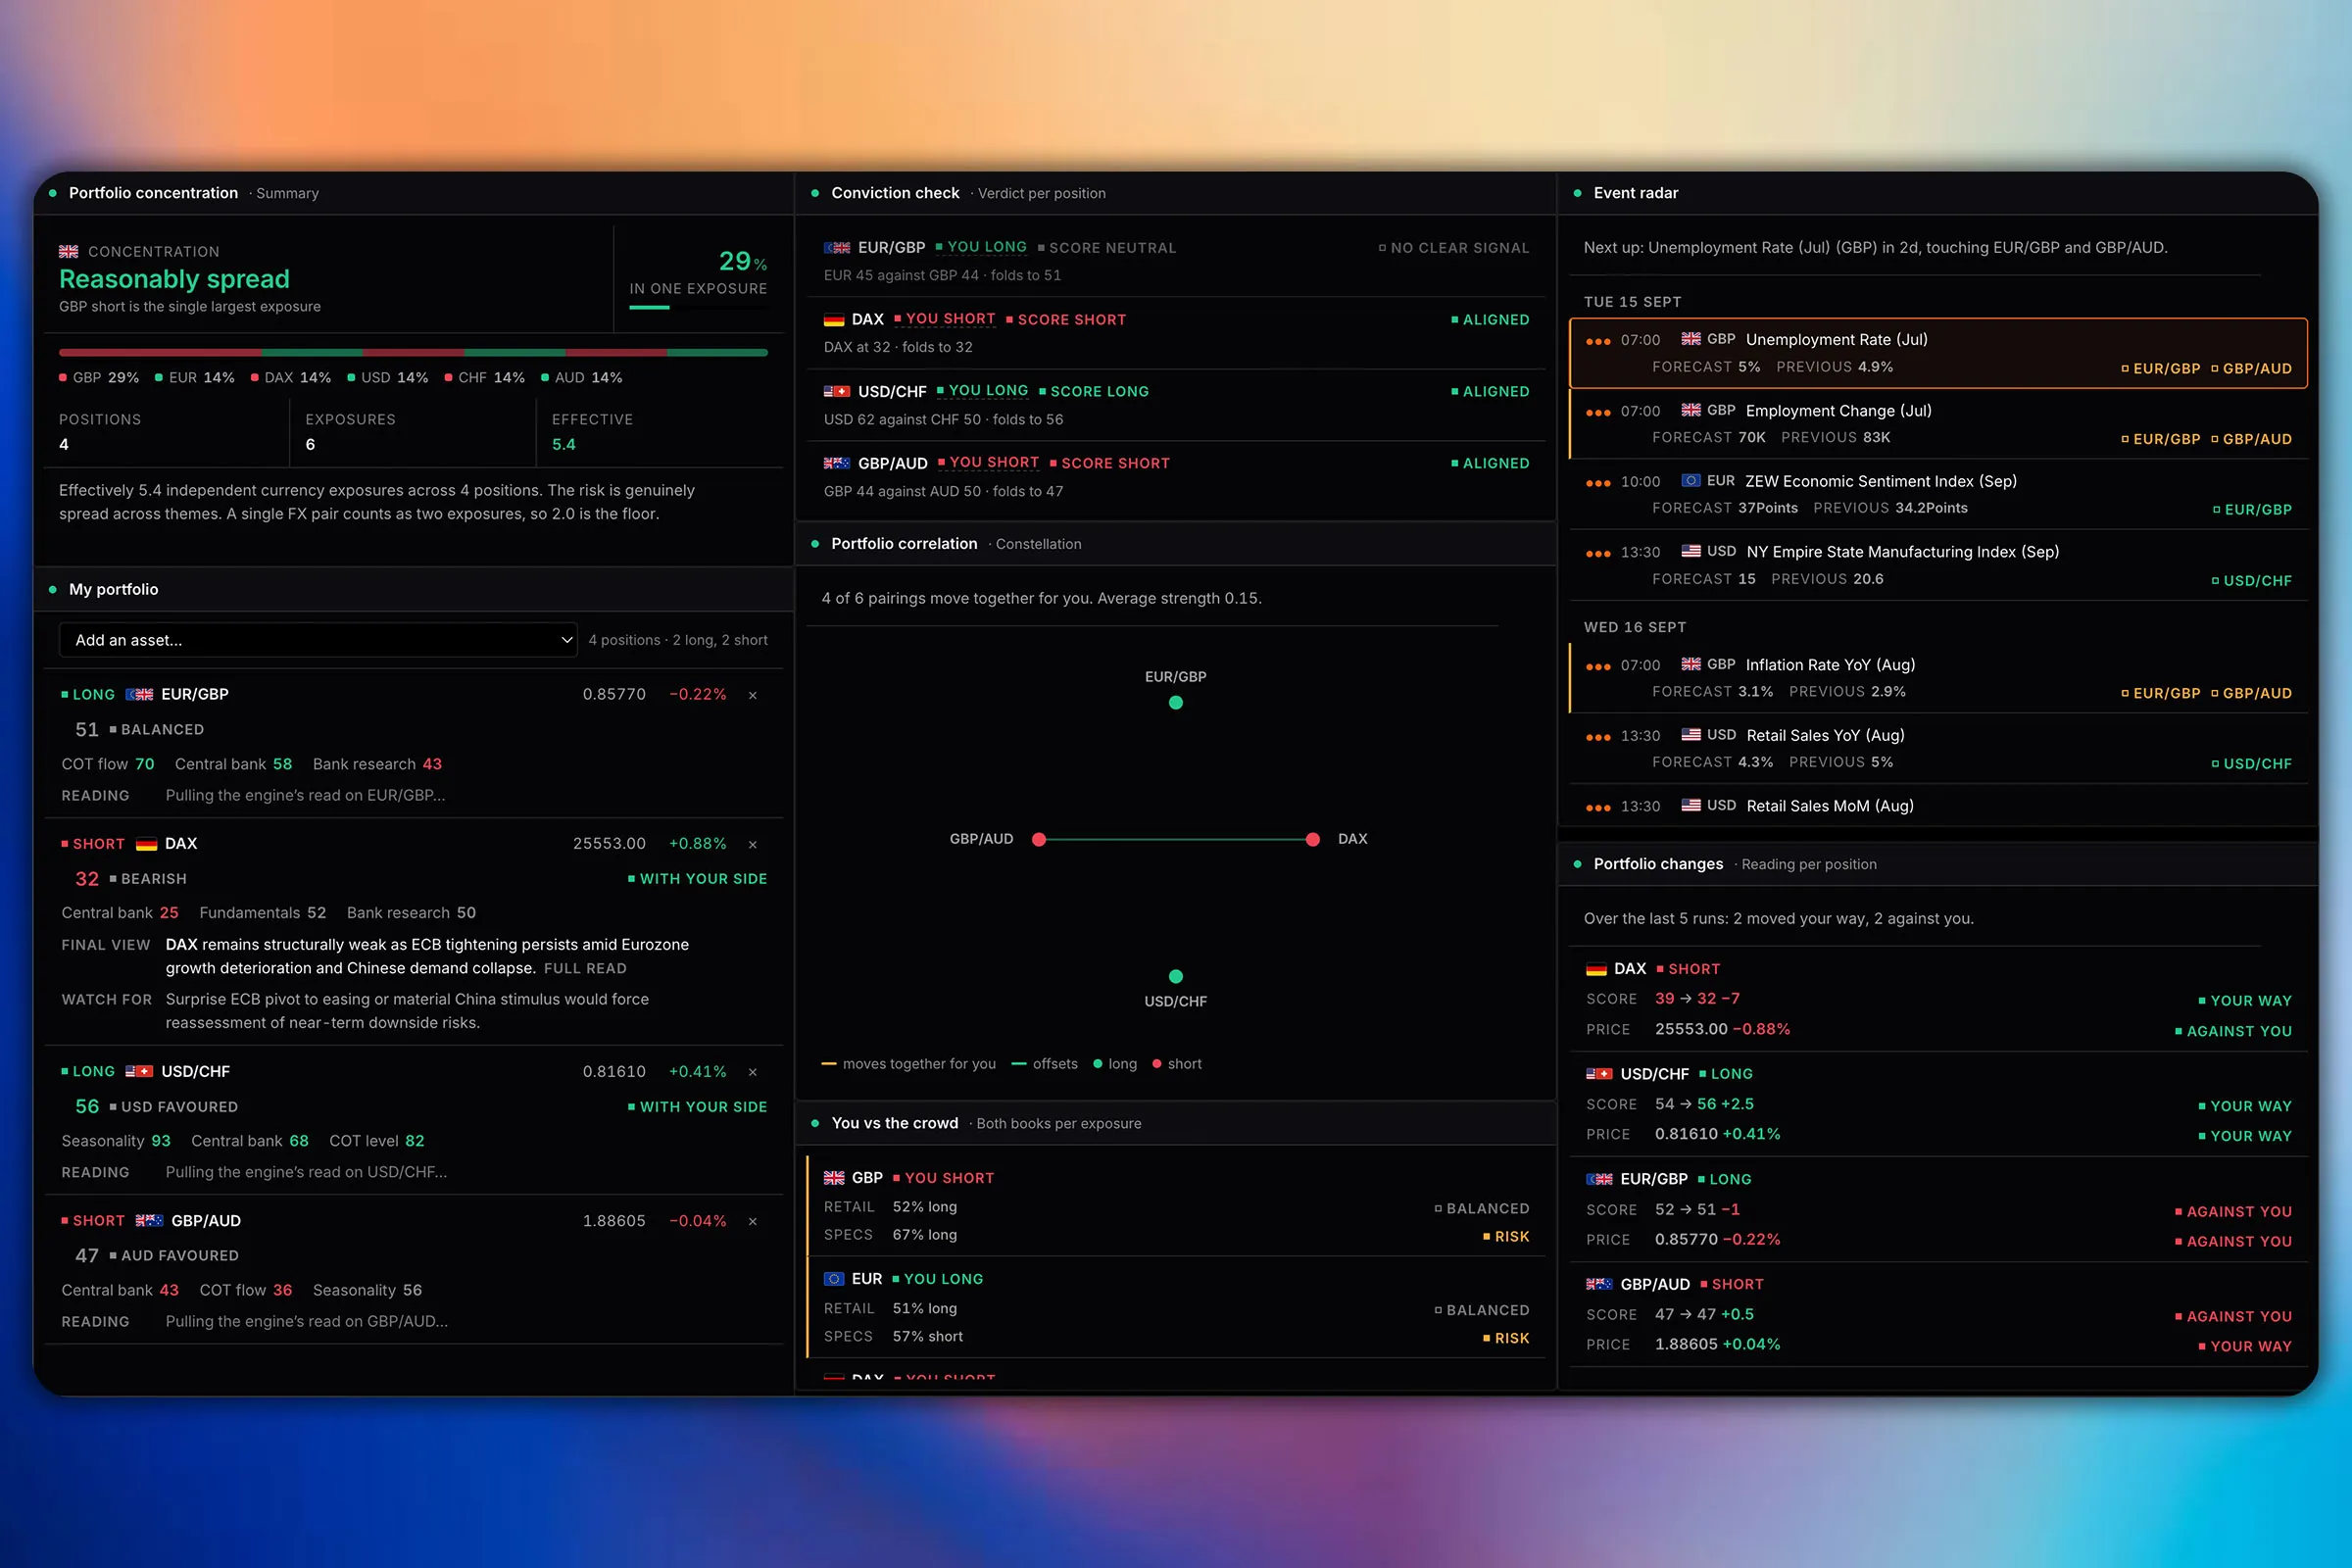Click the GBP/AUD red constellation node
Image resolution: width=2352 pixels, height=1568 pixels.
(1039, 840)
